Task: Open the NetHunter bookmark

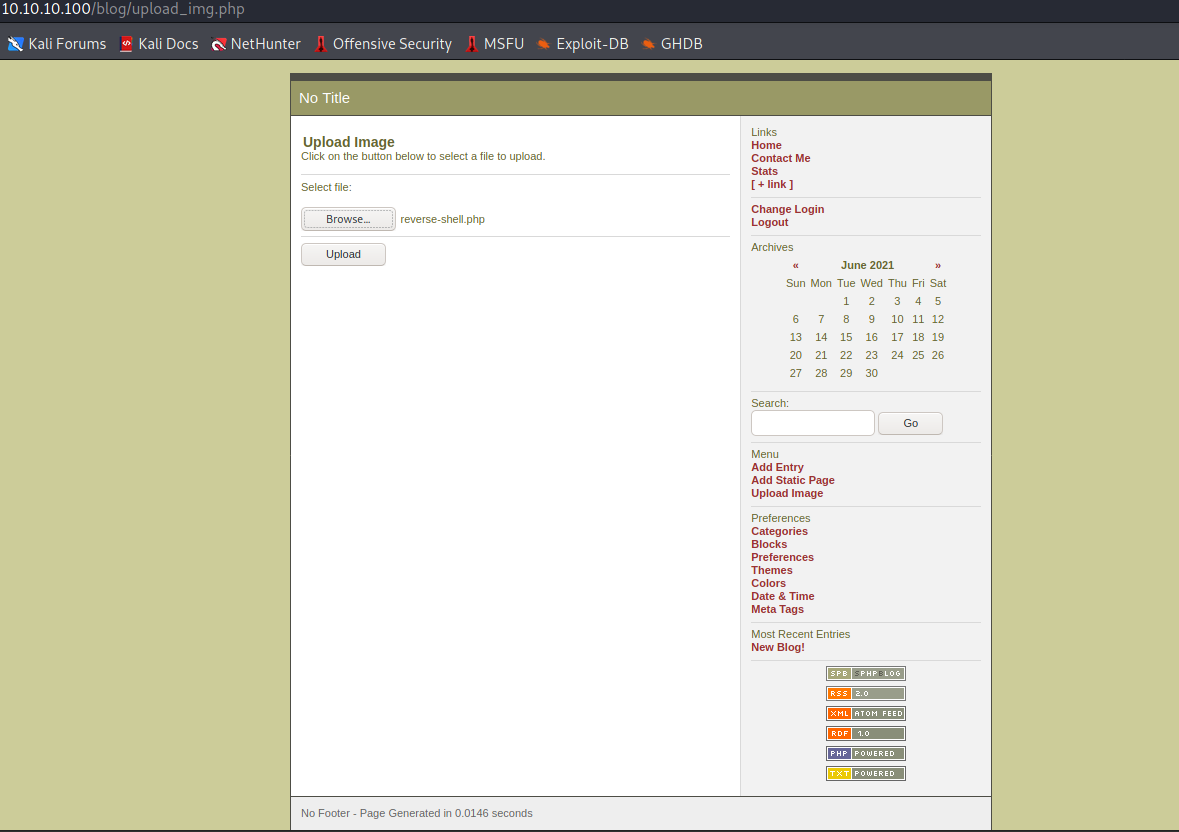Action: click(256, 44)
